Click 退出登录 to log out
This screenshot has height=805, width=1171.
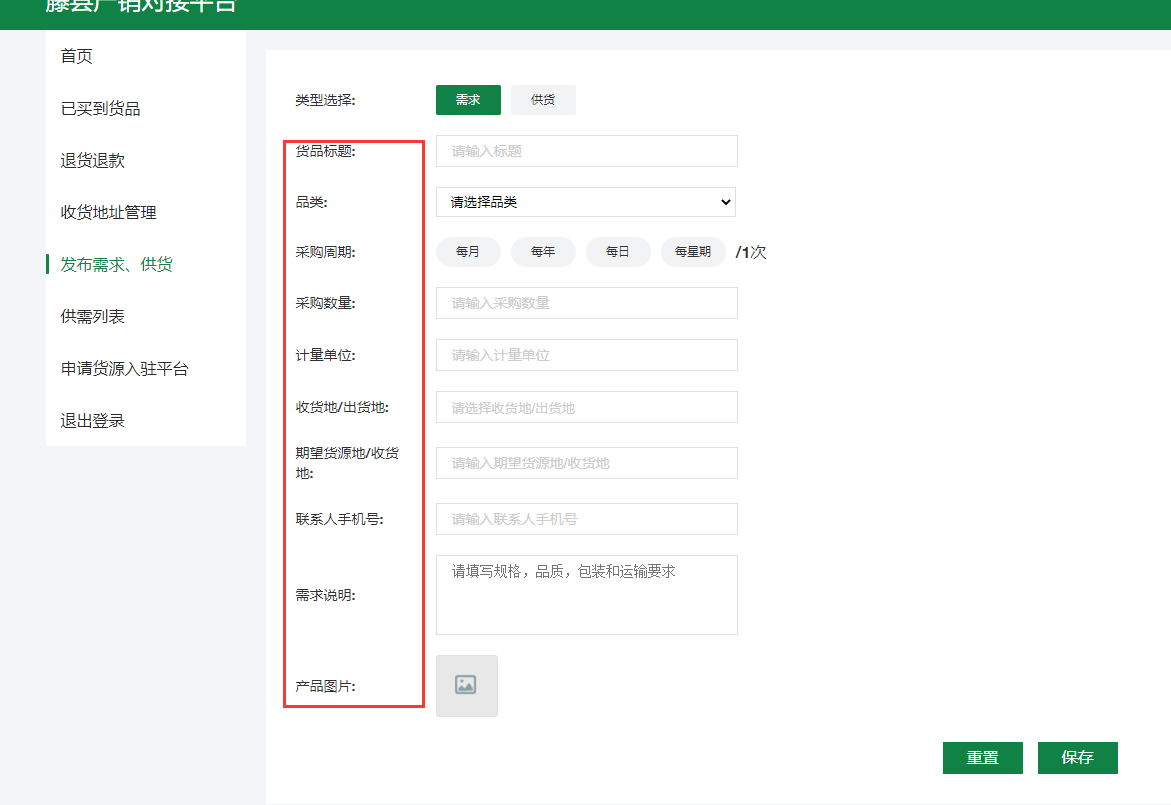(93, 420)
